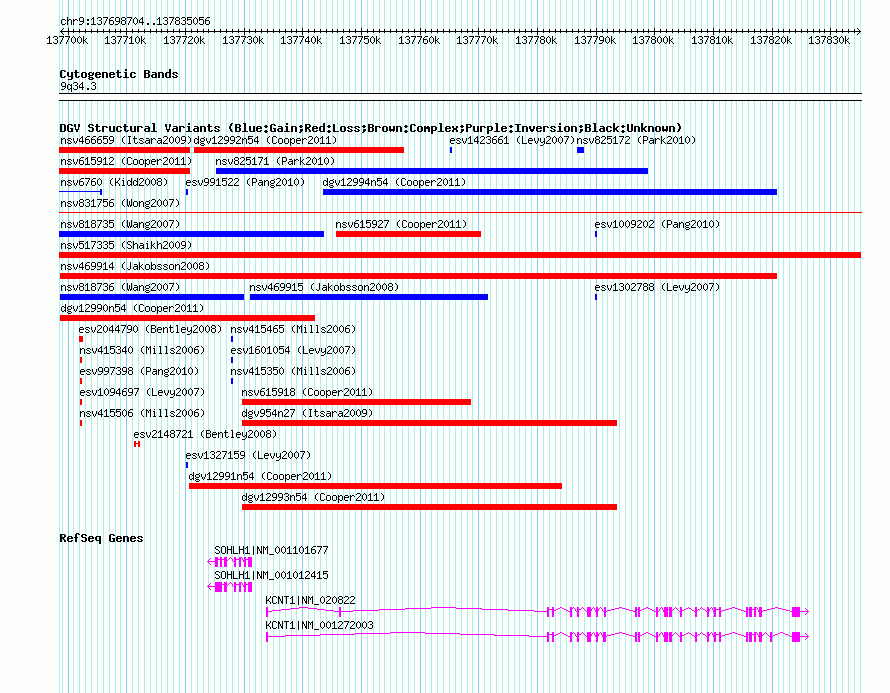The width and height of the screenshot is (890, 693).
Task: Click the SOHLH1 NM_001101677 exon glyph
Action: [230, 562]
